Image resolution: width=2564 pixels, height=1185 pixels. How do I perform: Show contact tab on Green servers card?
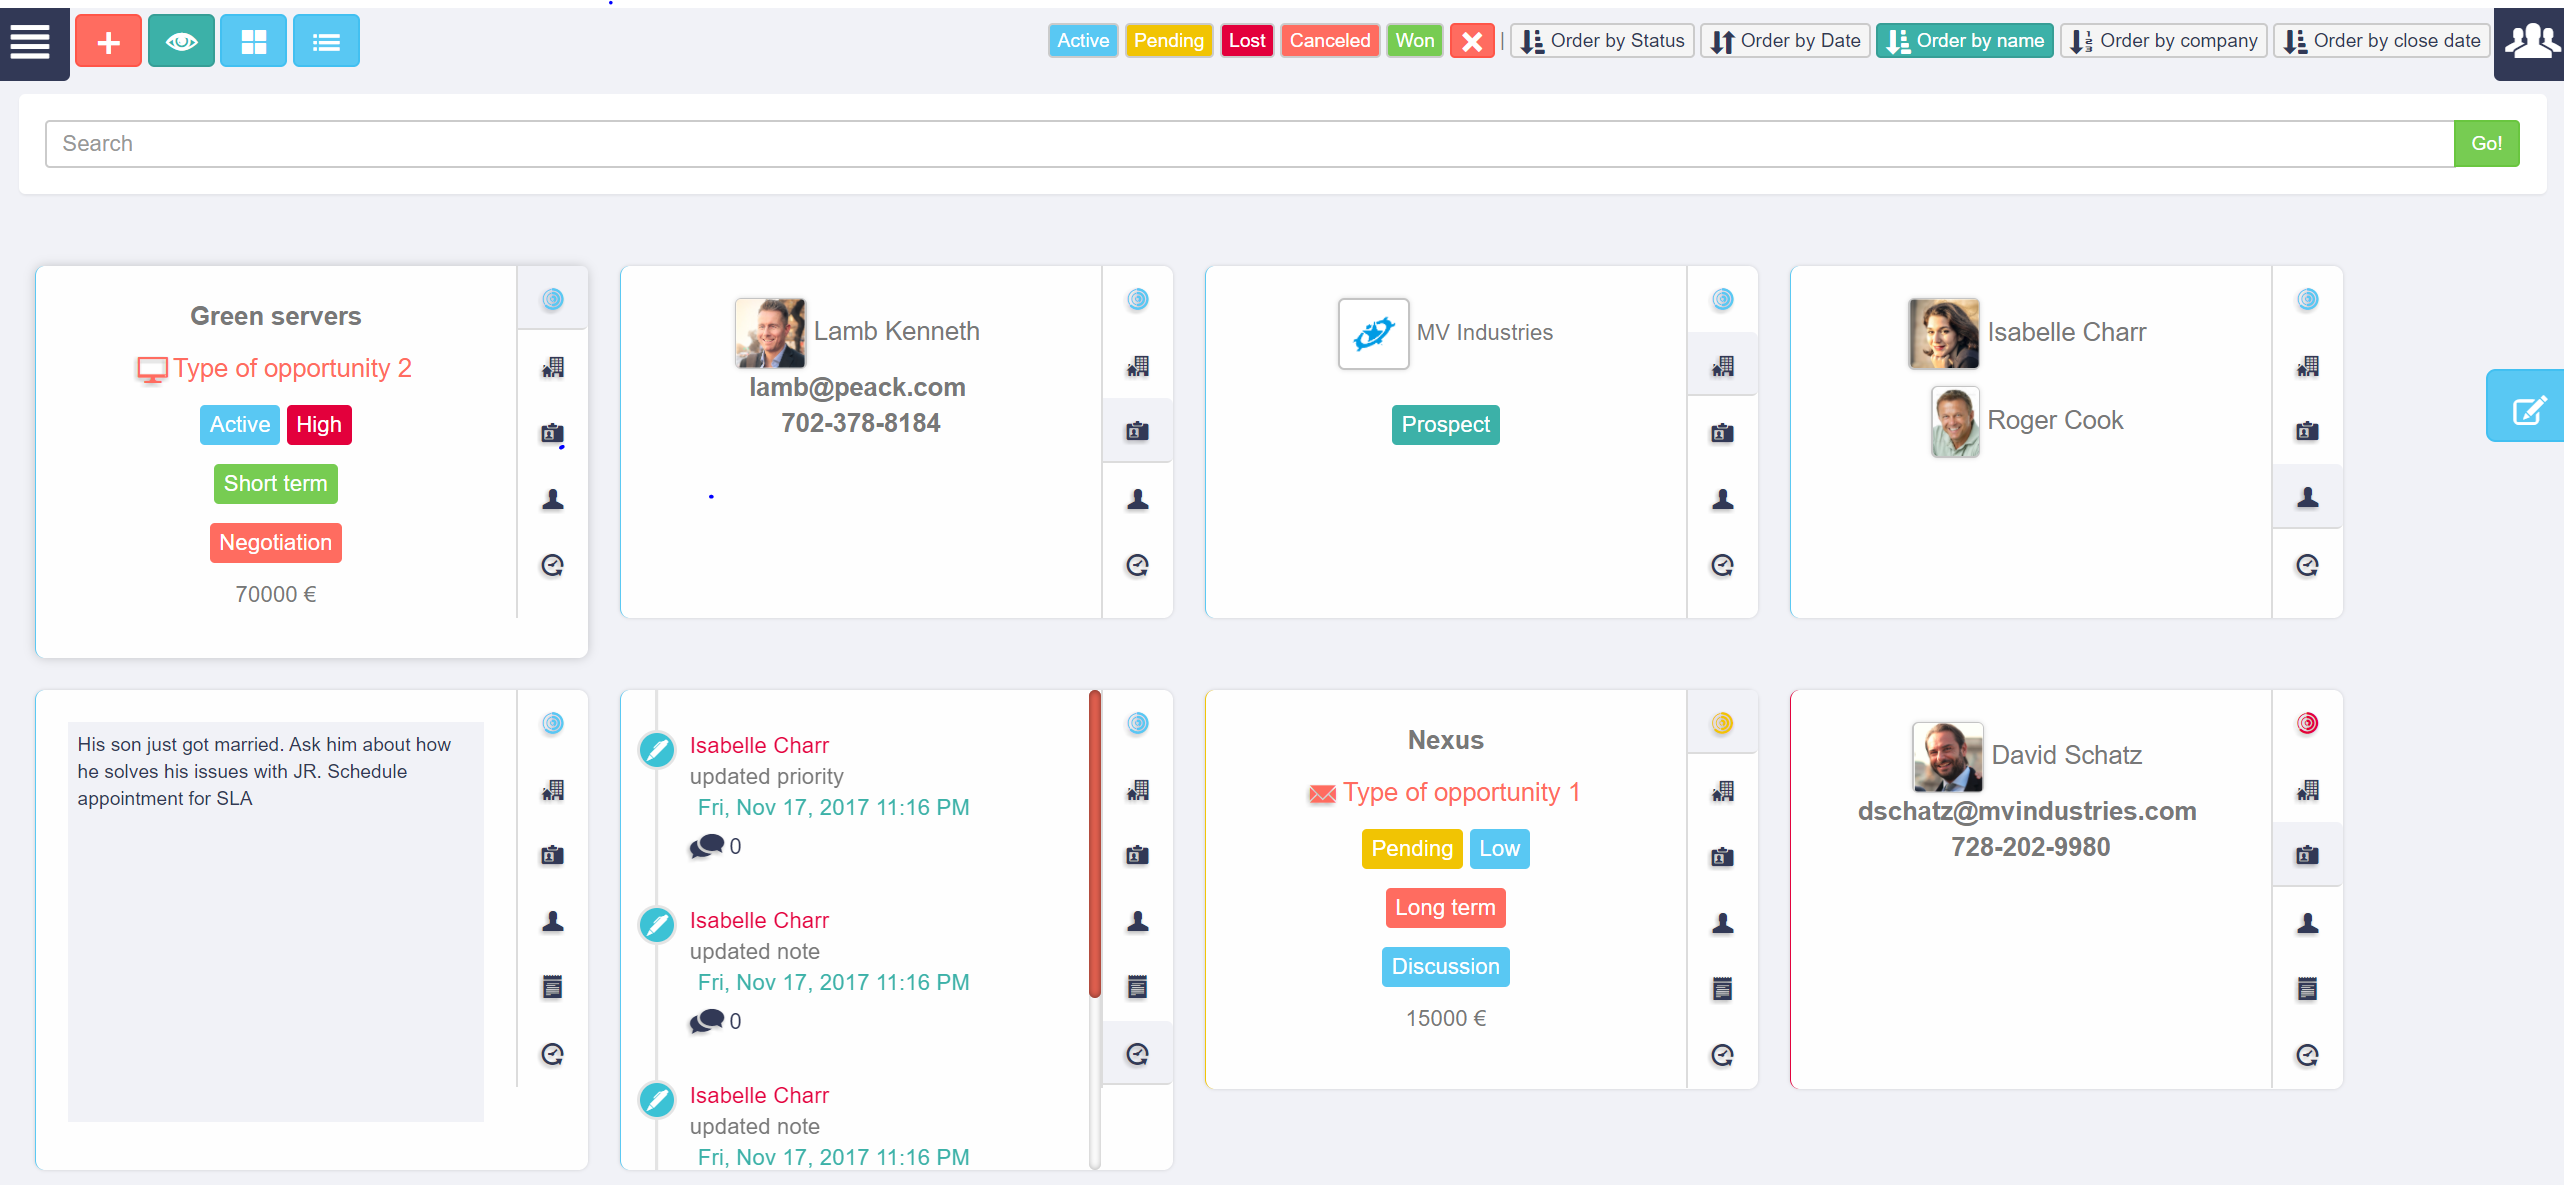[553, 433]
